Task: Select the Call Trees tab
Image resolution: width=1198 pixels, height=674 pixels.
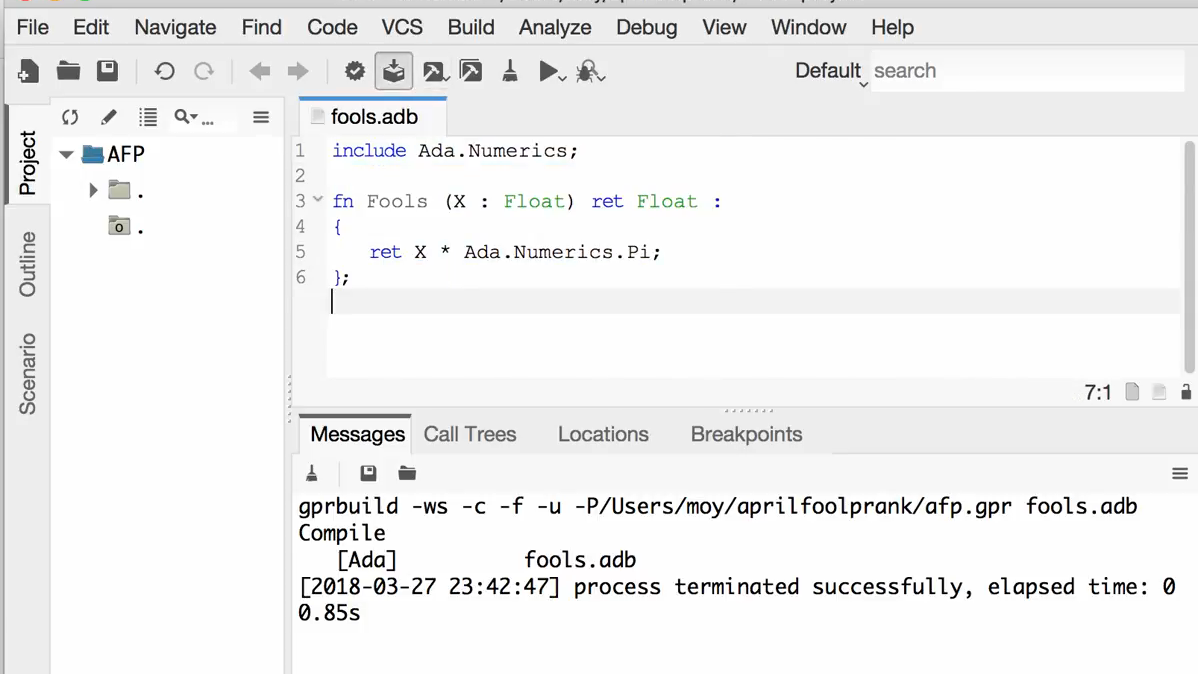Action: pos(470,434)
